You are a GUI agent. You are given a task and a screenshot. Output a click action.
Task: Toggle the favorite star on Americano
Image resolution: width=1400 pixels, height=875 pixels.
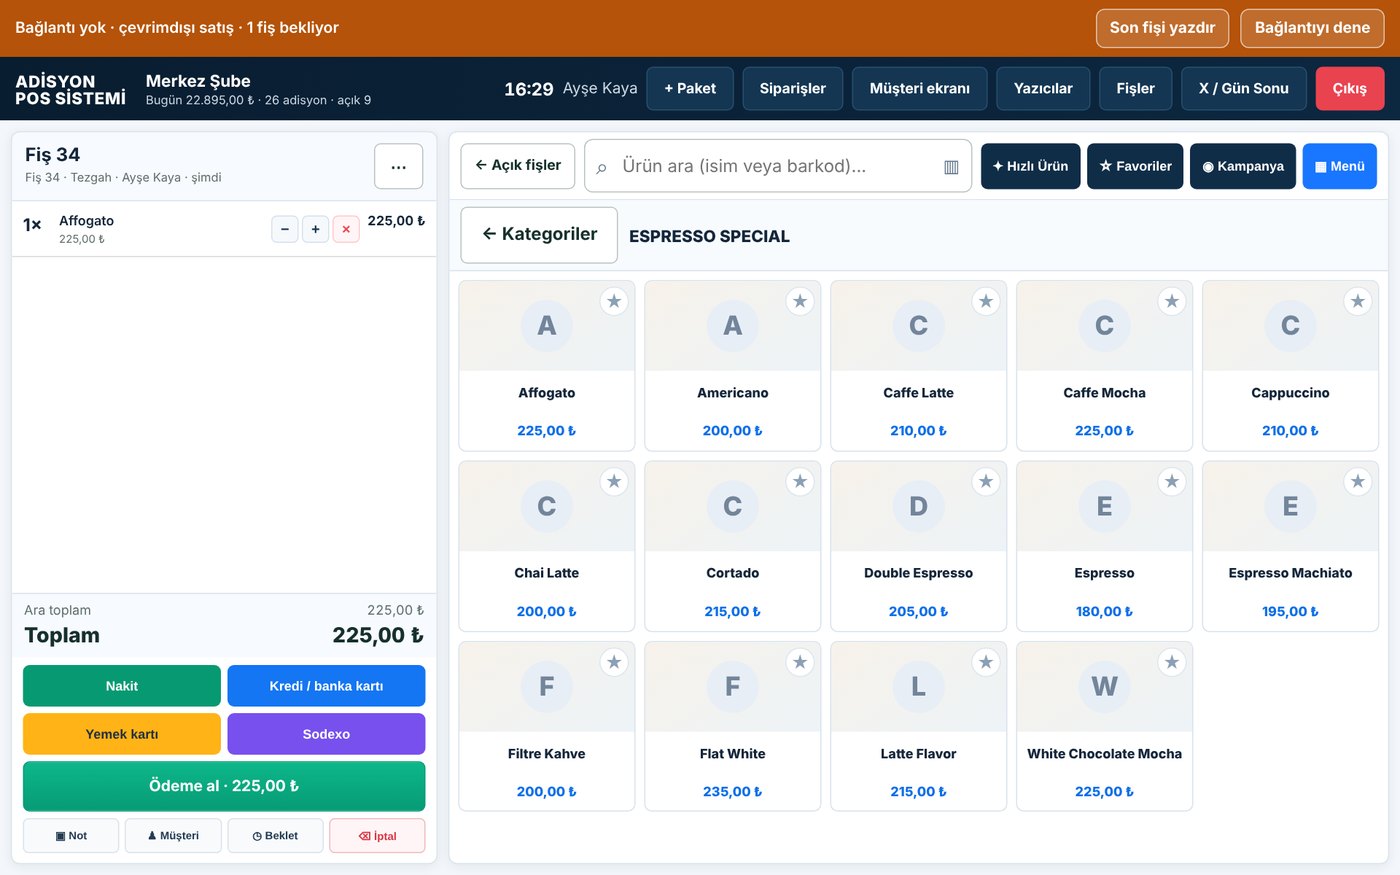coord(800,301)
